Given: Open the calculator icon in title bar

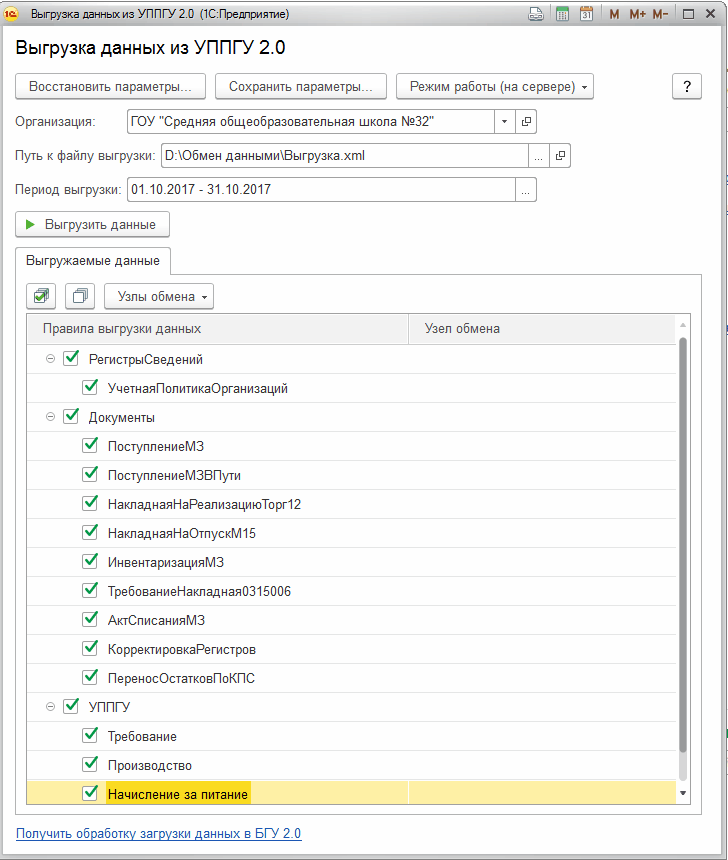Looking at the screenshot, I should pyautogui.click(x=562, y=14).
